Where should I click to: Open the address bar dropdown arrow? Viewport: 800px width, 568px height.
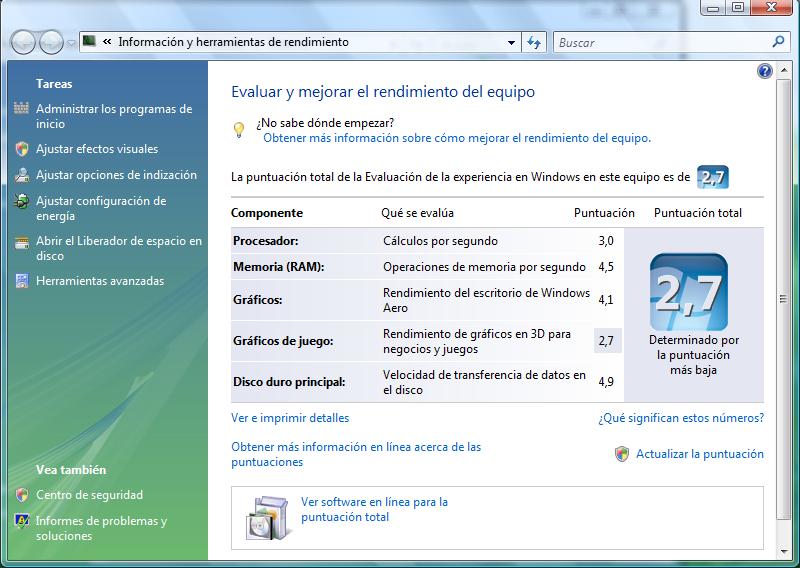point(511,42)
